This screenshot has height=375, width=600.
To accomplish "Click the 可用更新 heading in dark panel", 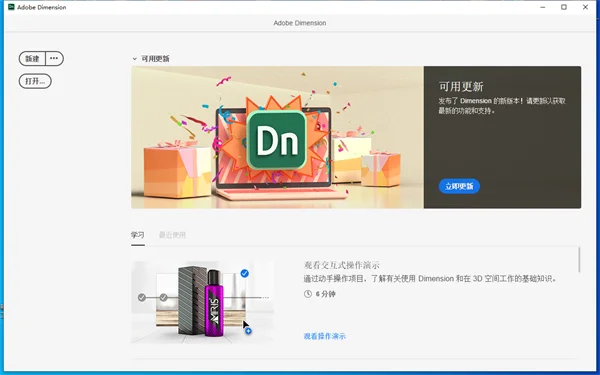I will pyautogui.click(x=461, y=86).
